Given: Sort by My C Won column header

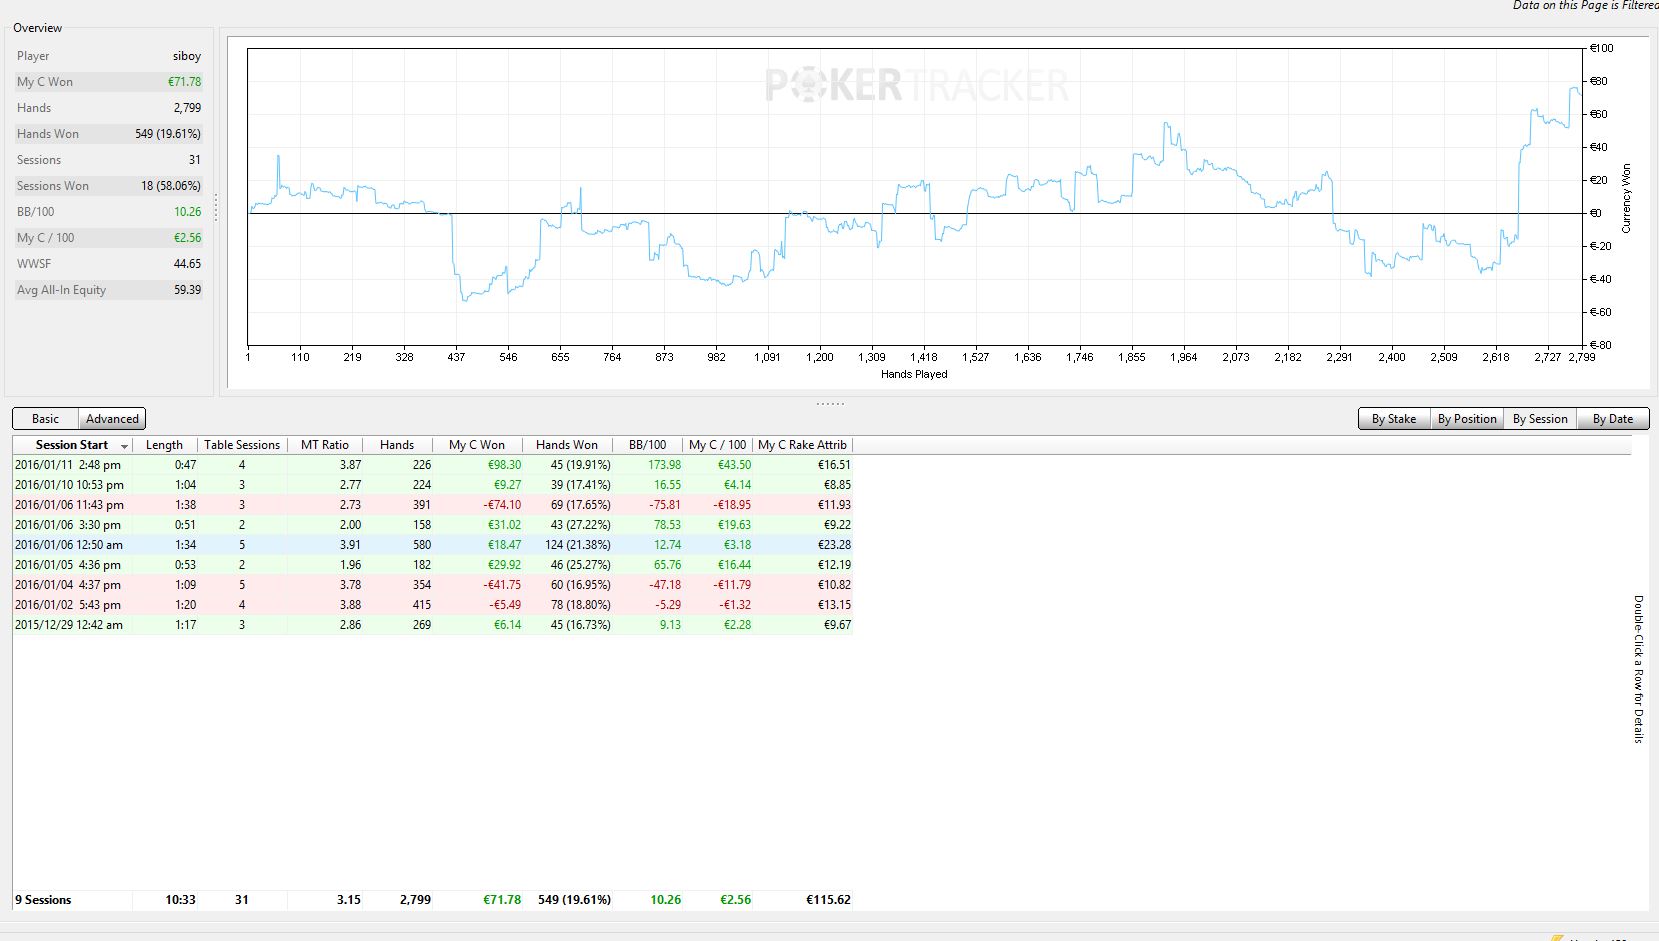Looking at the screenshot, I should [477, 445].
